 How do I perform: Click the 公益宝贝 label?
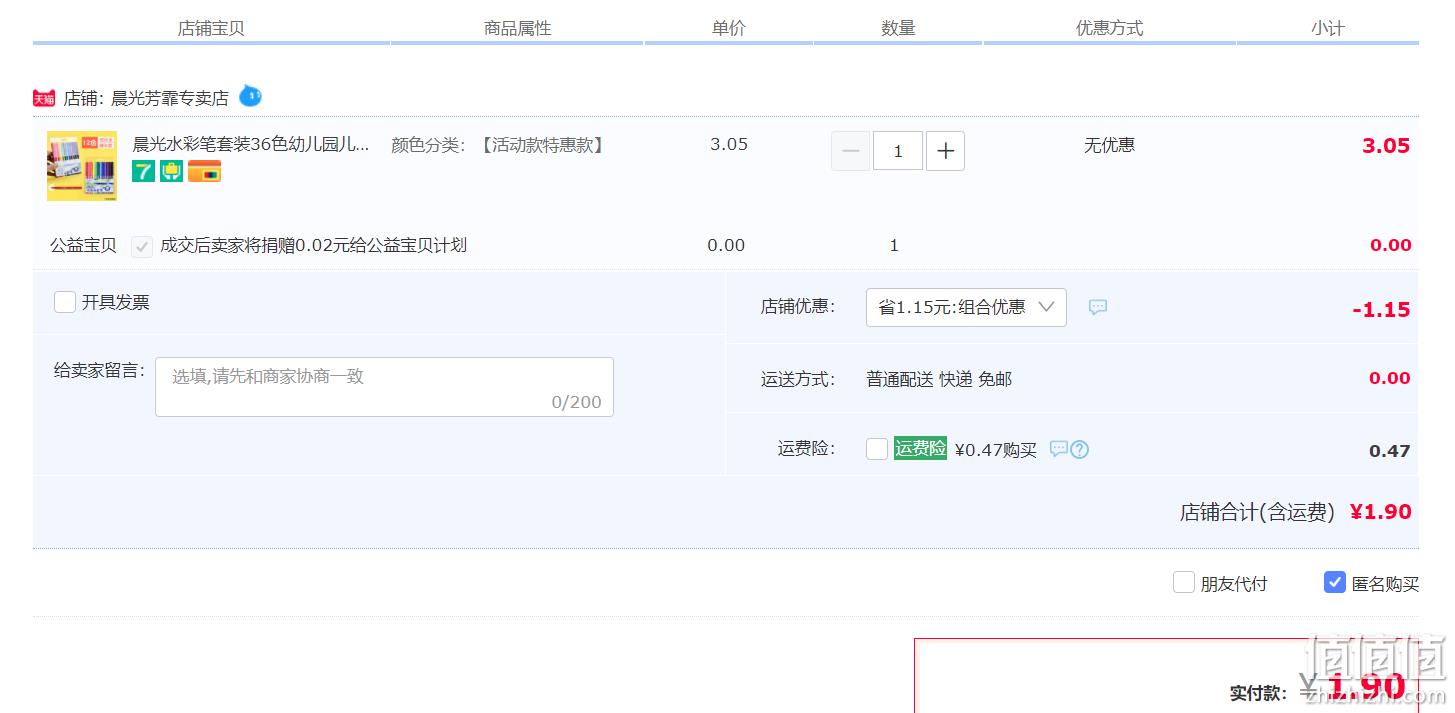pyautogui.click(x=84, y=245)
